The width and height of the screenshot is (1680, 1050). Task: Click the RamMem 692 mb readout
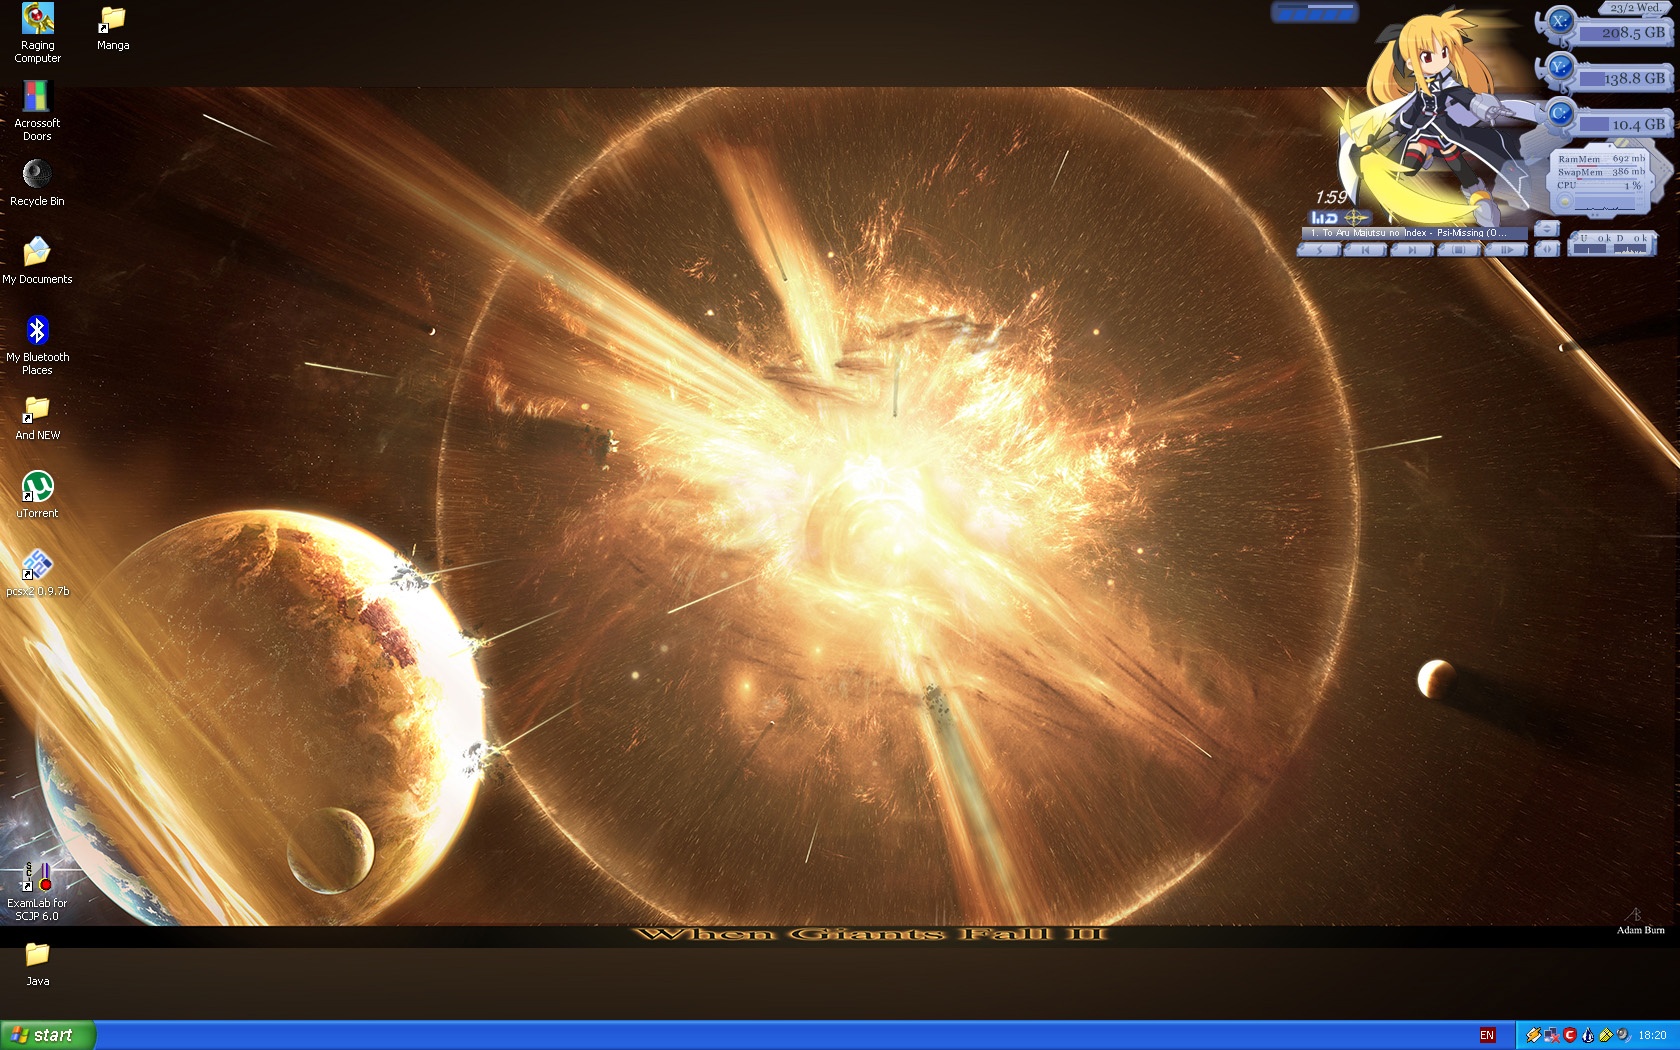1601,159
